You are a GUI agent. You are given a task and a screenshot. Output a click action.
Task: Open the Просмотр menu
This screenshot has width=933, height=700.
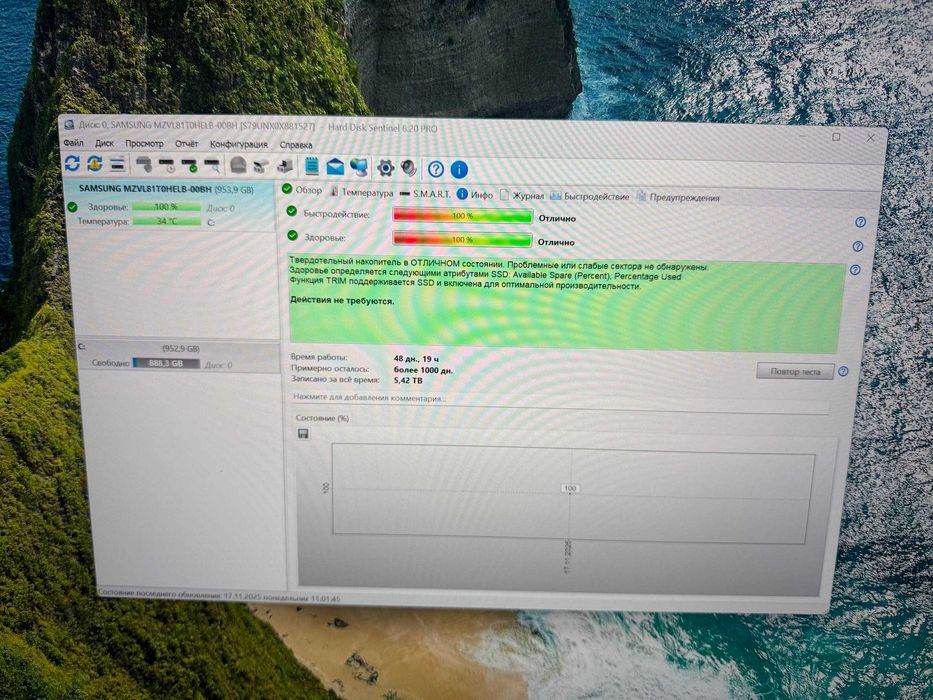pos(144,143)
